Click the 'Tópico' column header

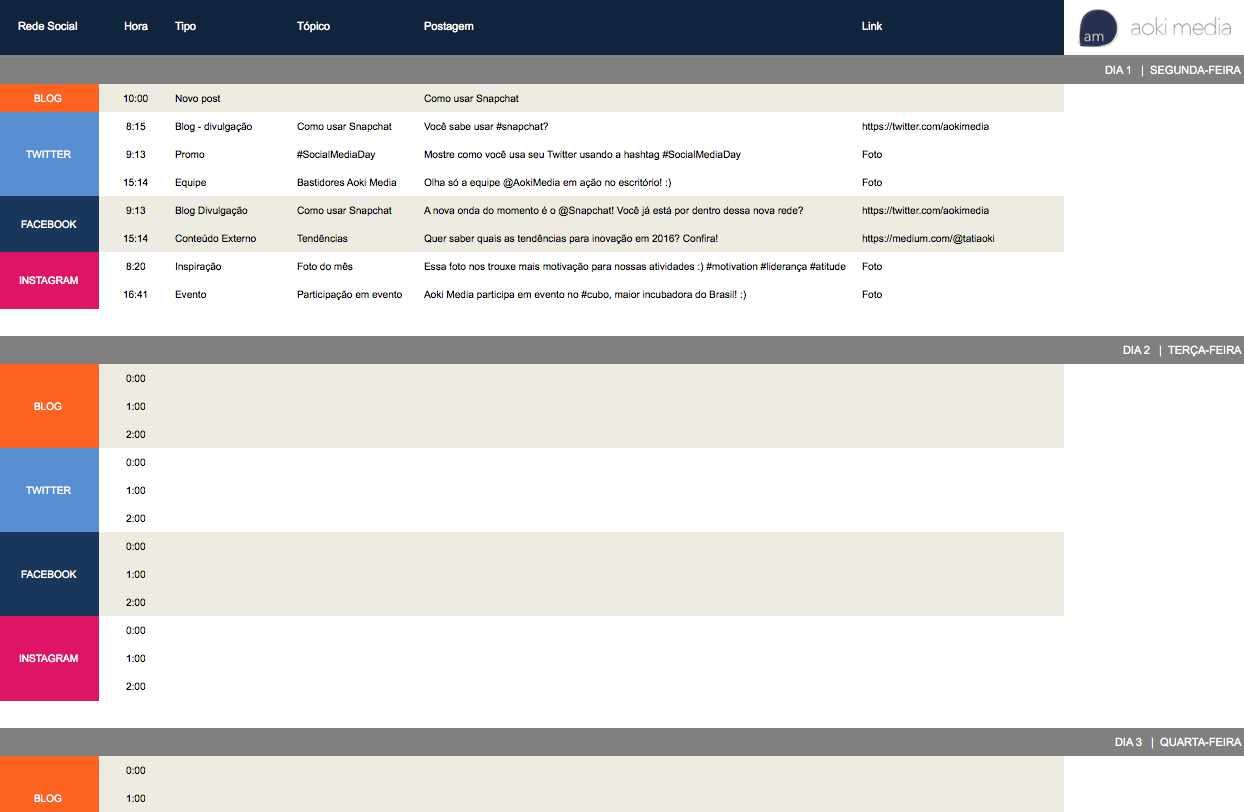click(x=313, y=26)
